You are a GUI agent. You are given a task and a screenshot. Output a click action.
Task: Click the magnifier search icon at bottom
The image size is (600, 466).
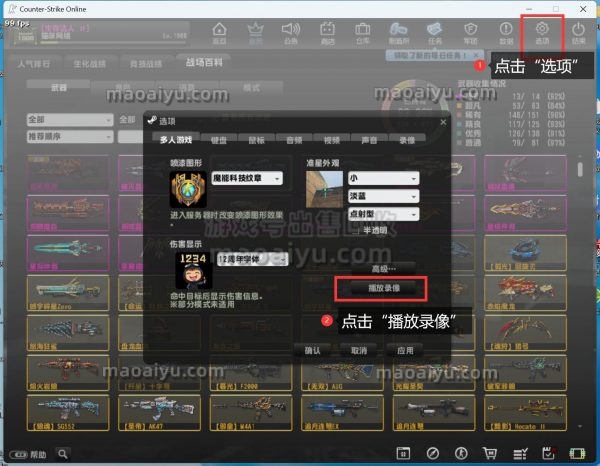click(63, 454)
